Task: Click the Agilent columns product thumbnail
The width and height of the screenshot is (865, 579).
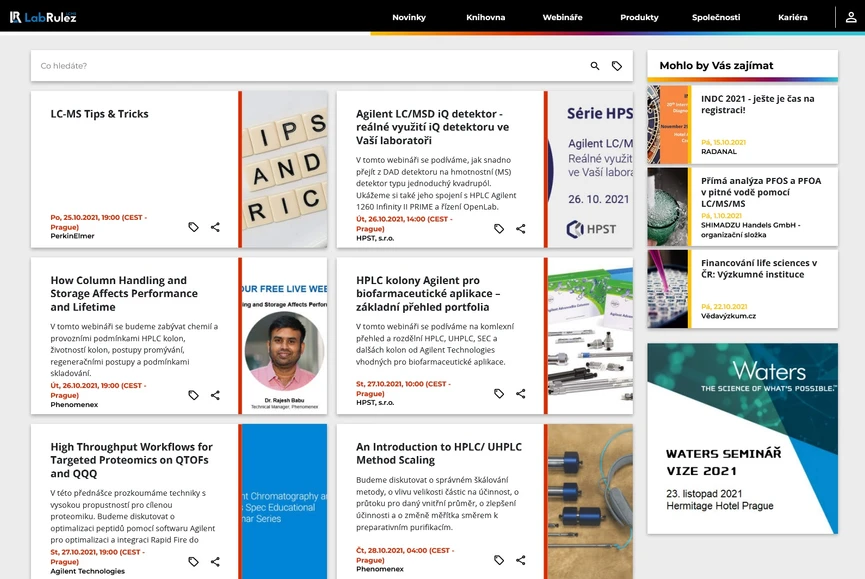Action: click(590, 336)
